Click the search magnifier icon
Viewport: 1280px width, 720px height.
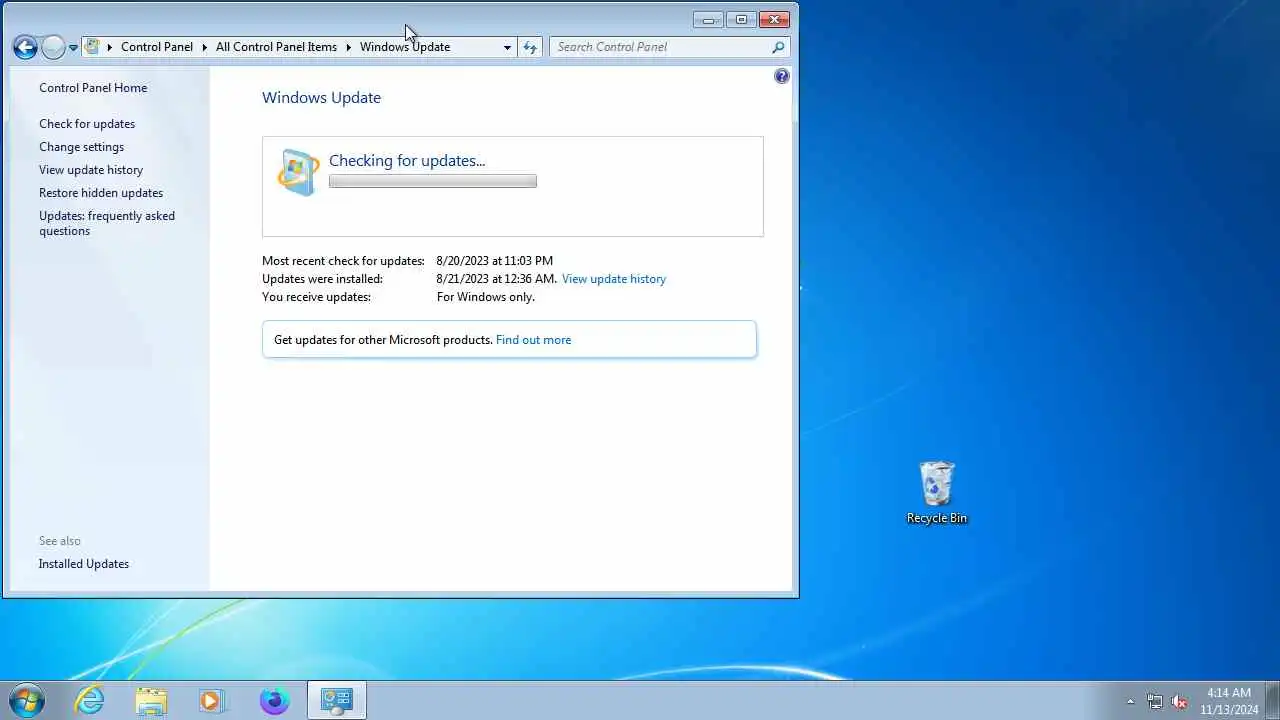click(778, 47)
